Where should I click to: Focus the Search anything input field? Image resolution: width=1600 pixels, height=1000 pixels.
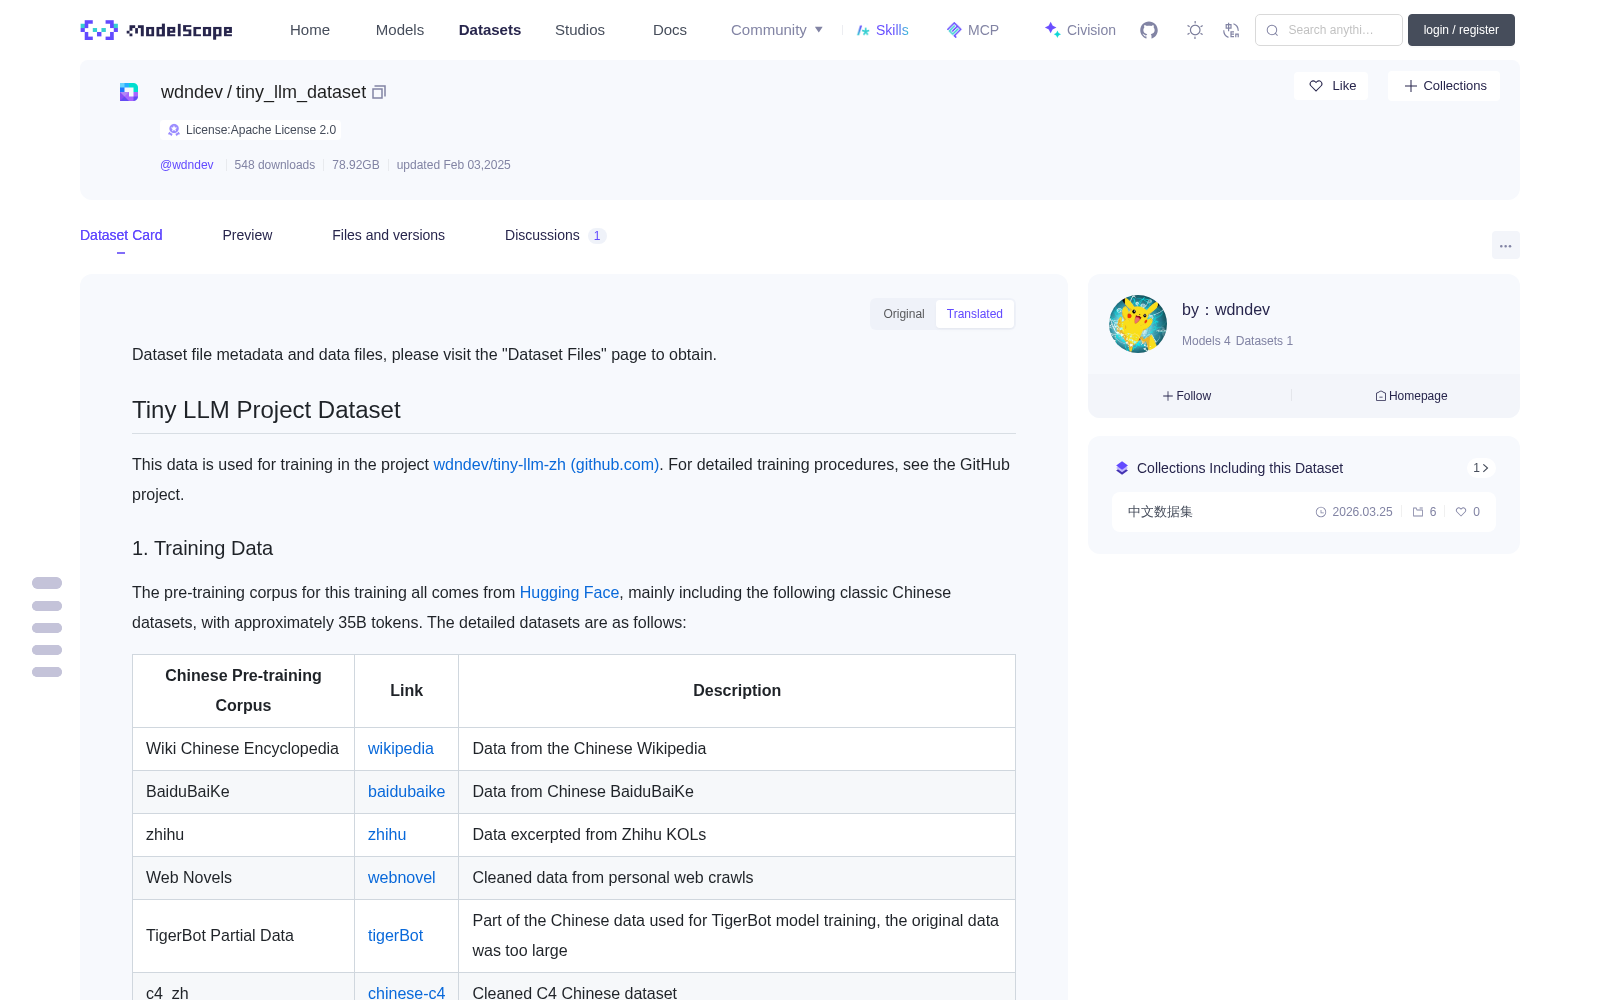[x=1329, y=30]
